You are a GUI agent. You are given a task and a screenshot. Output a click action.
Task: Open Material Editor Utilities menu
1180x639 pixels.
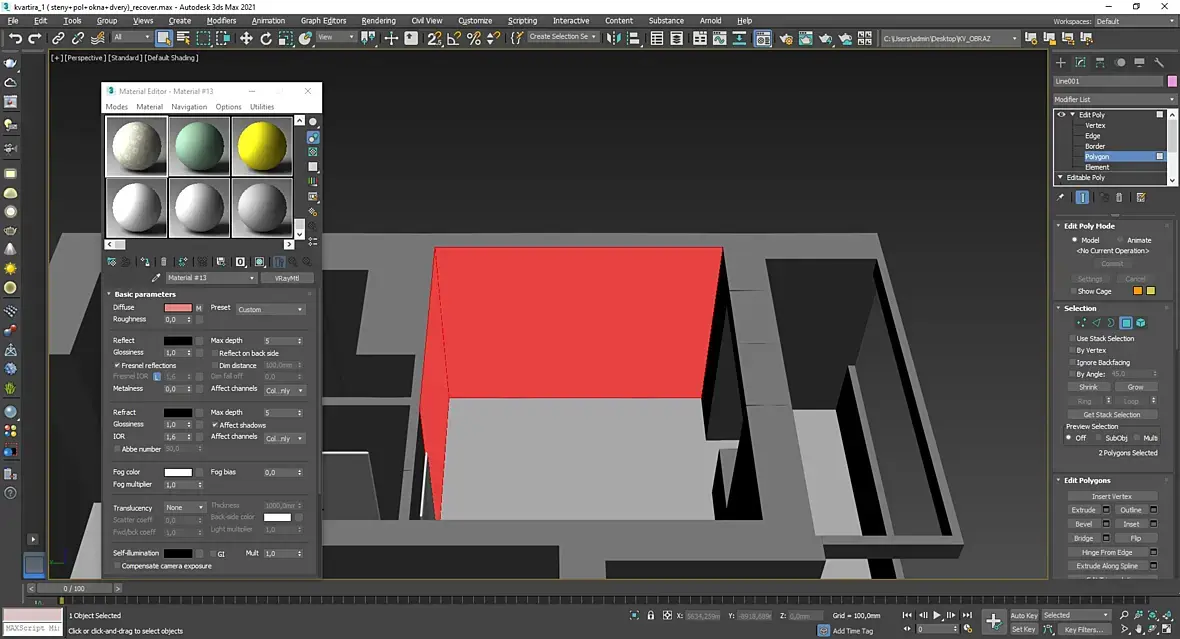262,107
